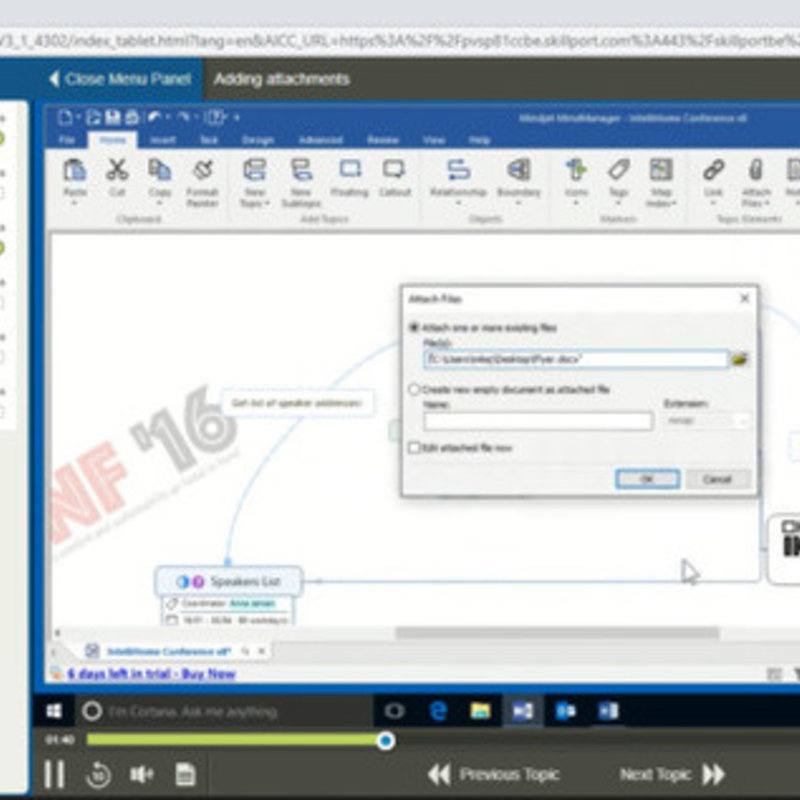Click the Name input field in dialog
This screenshot has width=800, height=800.
[538, 421]
